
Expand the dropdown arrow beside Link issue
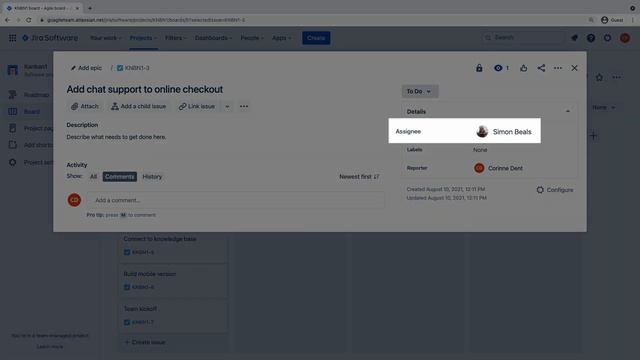point(227,107)
